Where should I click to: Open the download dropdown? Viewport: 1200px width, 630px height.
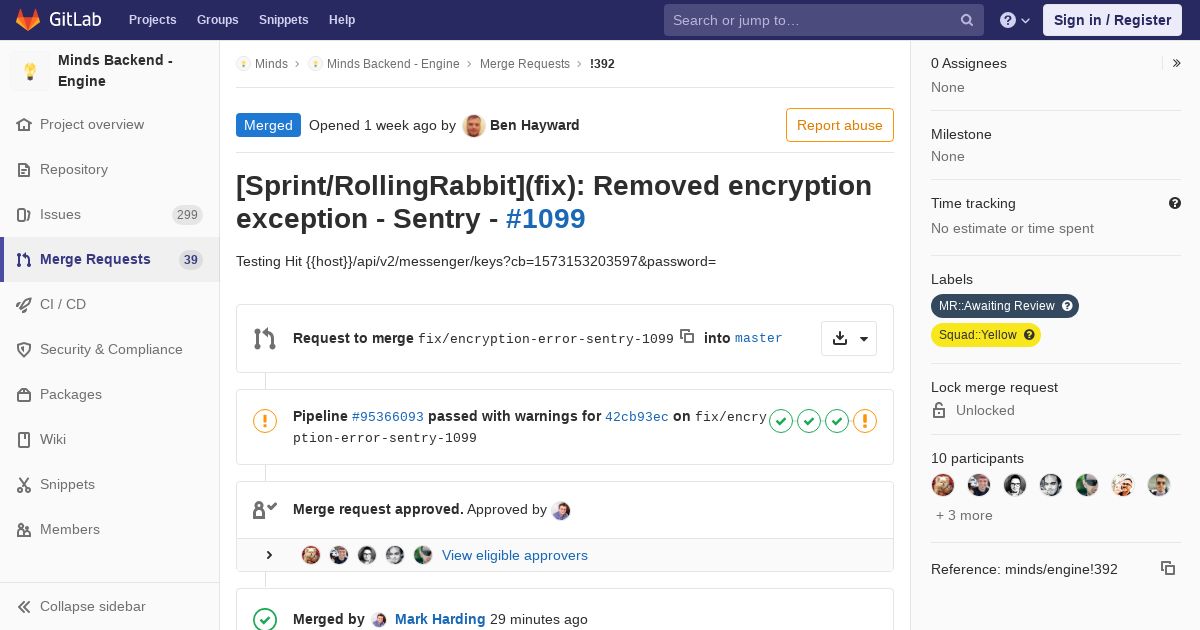tap(849, 338)
